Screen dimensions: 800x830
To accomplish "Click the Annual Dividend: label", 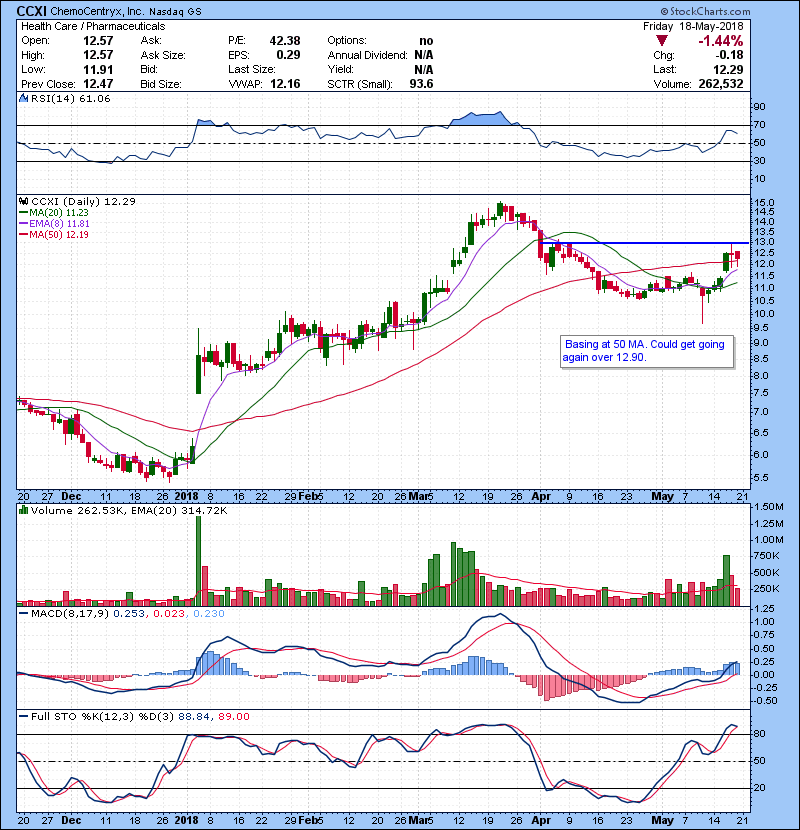I will coord(367,55).
